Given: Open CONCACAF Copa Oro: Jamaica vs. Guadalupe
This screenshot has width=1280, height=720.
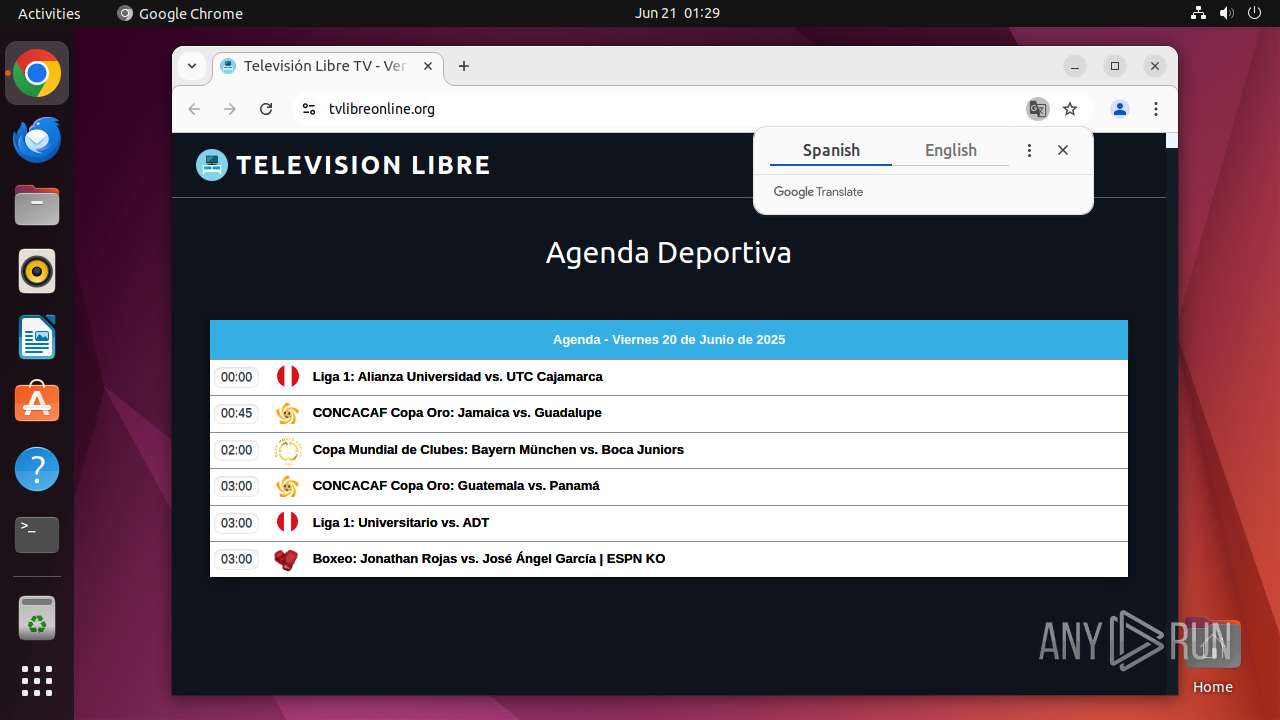Looking at the screenshot, I should pyautogui.click(x=457, y=413).
